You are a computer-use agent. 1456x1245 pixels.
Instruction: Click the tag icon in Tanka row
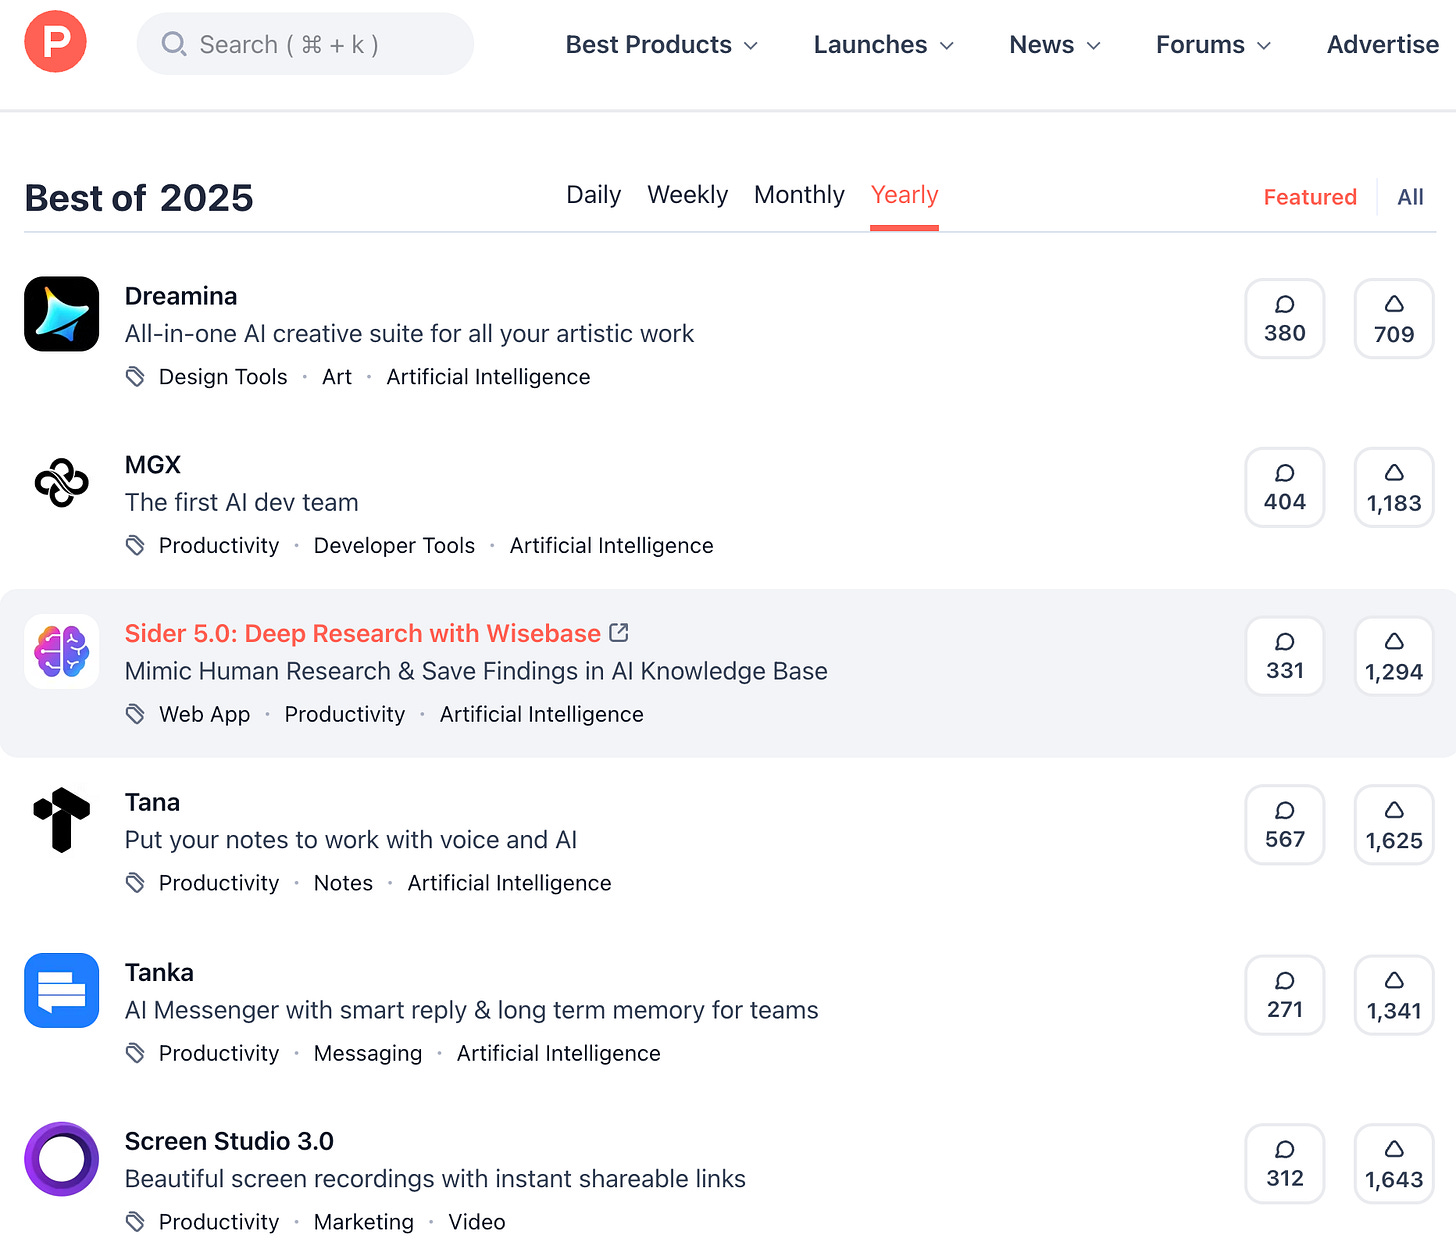click(x=135, y=1053)
